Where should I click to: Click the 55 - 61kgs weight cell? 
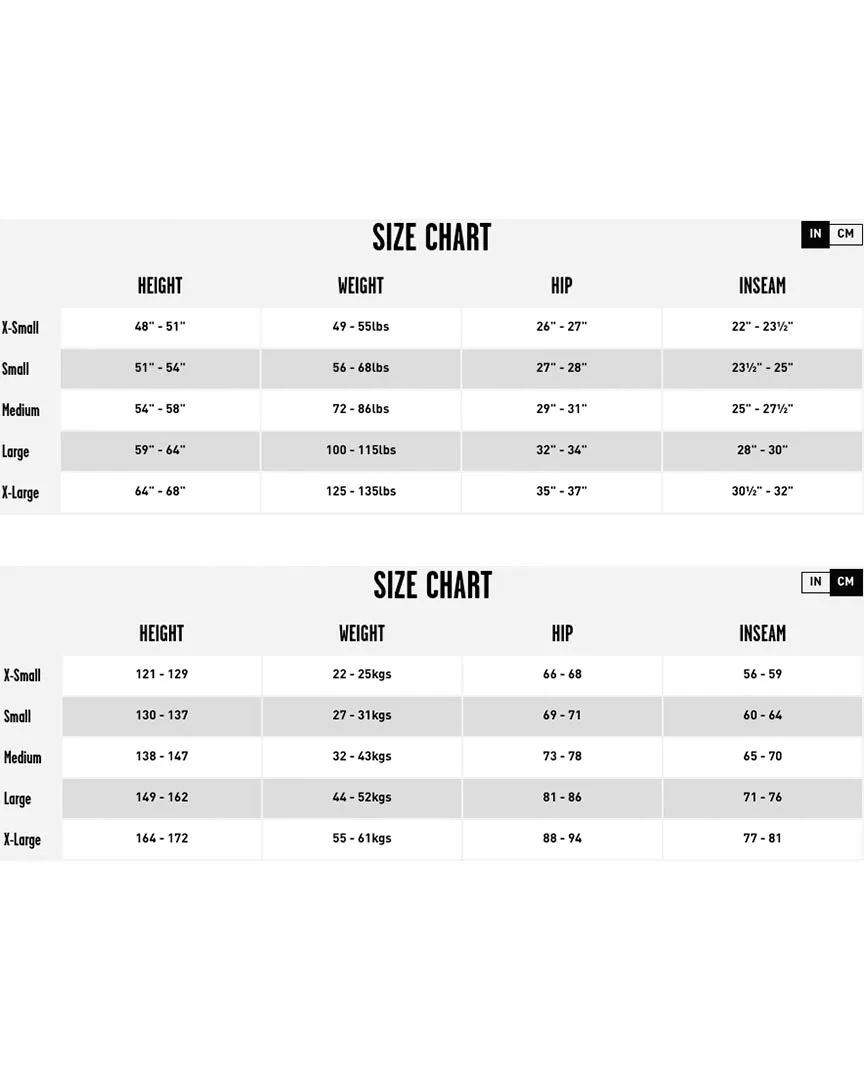362,839
